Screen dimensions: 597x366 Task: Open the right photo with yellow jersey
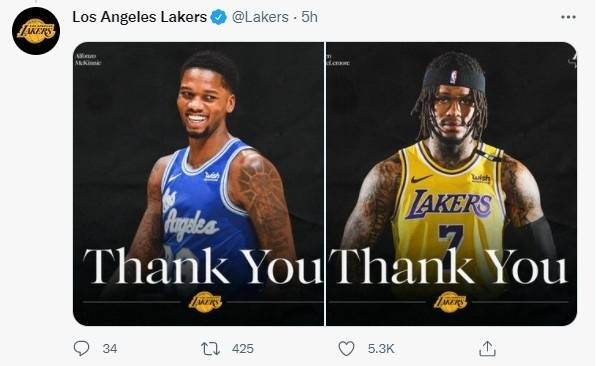452,184
